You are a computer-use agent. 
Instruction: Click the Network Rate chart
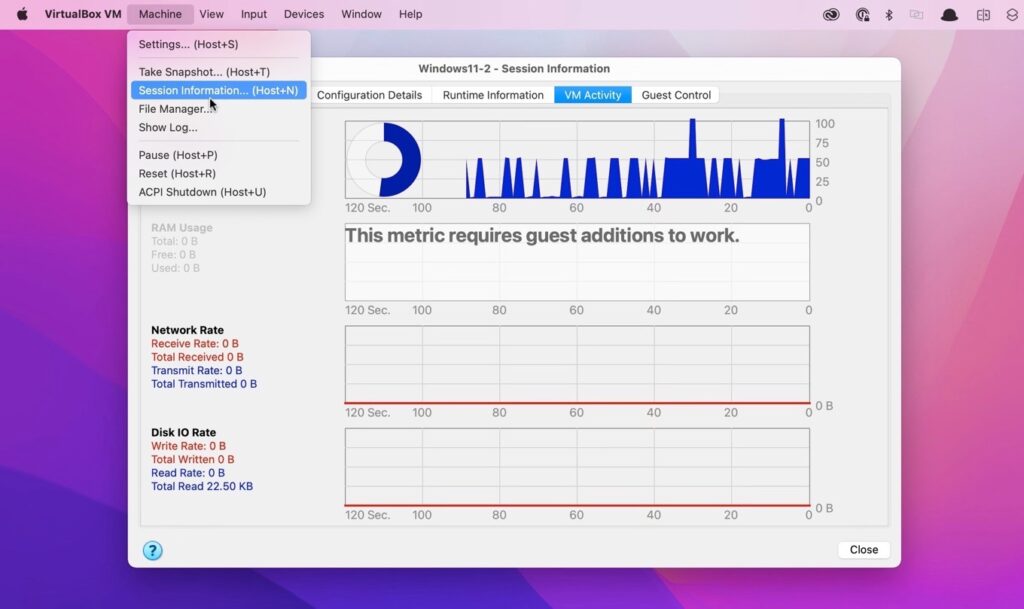tap(577, 365)
